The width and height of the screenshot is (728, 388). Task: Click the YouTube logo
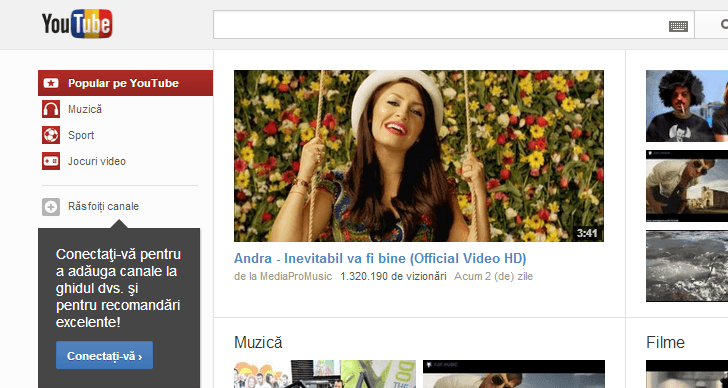click(77, 24)
